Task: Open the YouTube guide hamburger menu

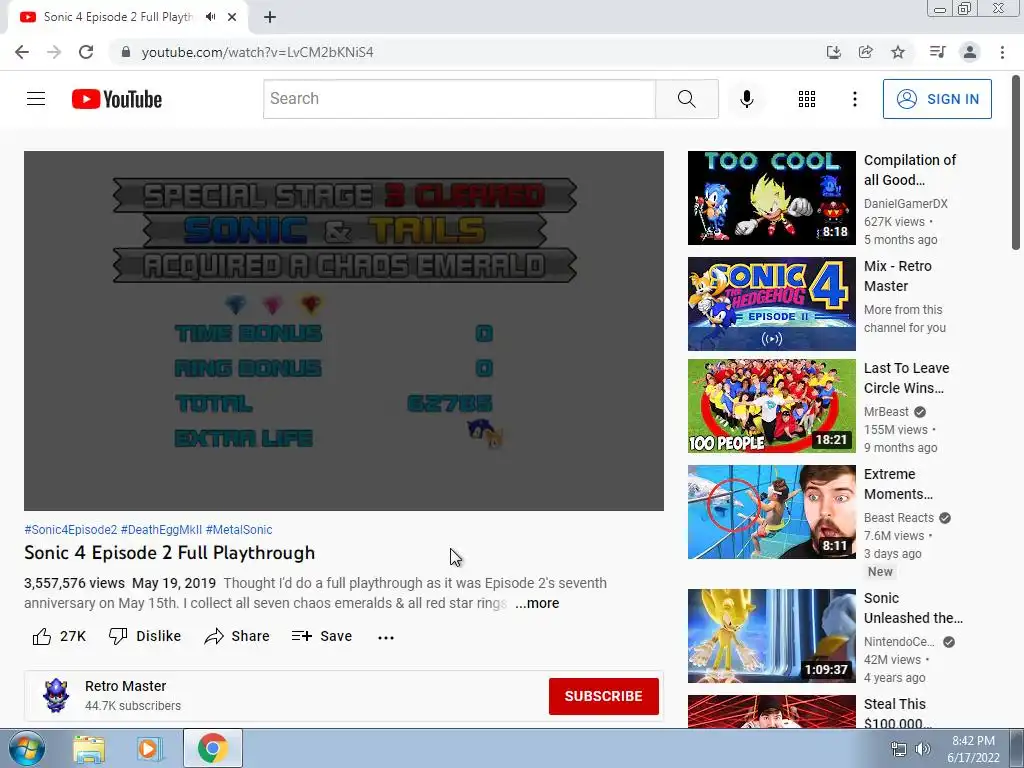Action: 36,99
